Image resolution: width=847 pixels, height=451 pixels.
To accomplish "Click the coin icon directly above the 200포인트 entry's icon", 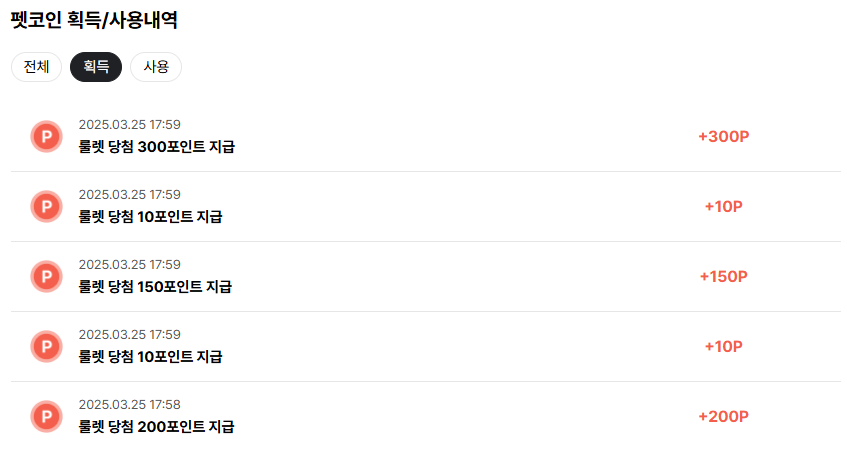I will coord(46,346).
